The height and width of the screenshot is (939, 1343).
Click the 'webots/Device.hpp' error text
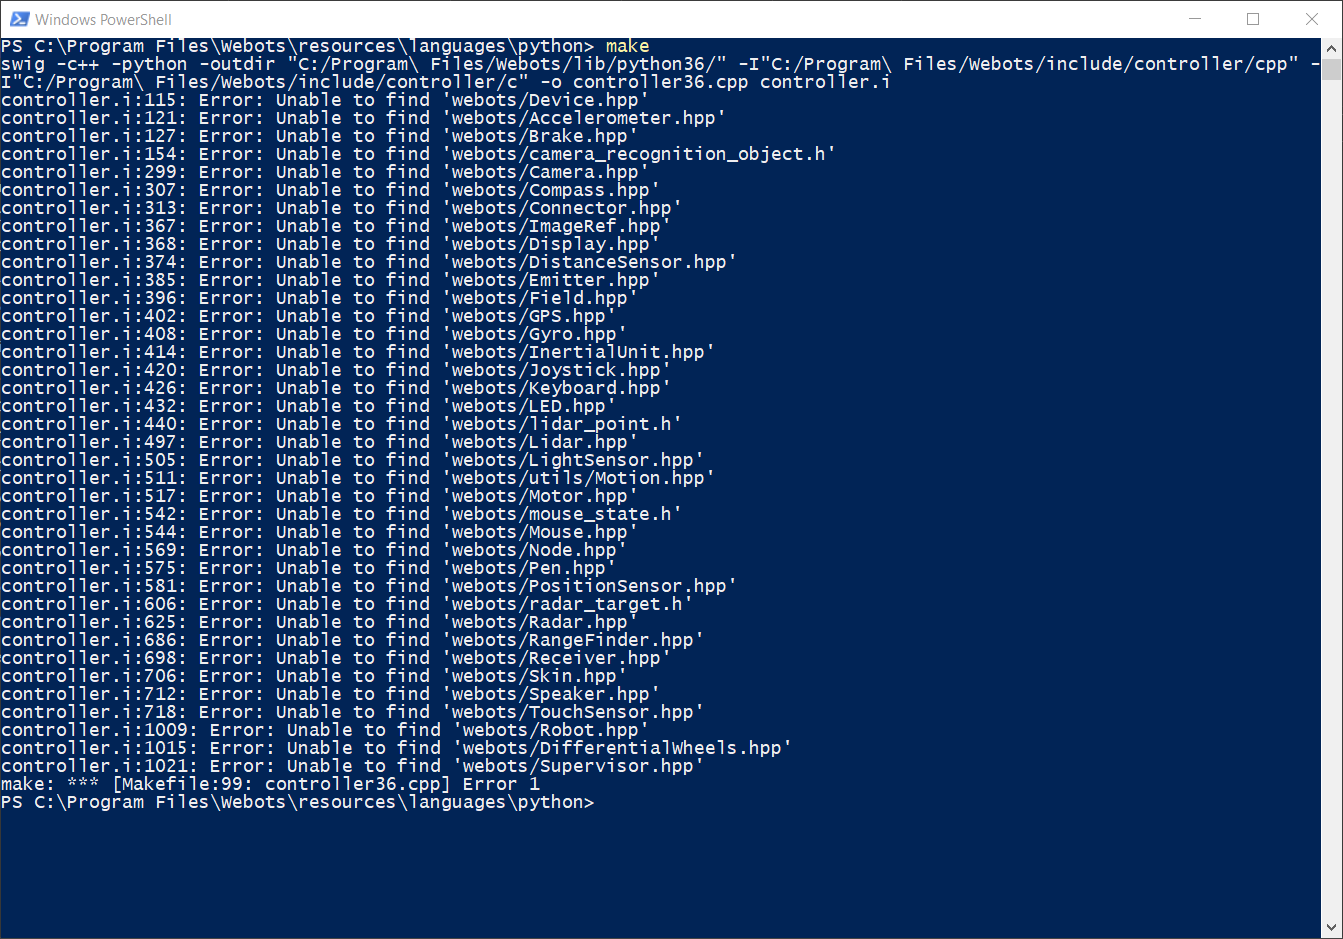coord(545,100)
